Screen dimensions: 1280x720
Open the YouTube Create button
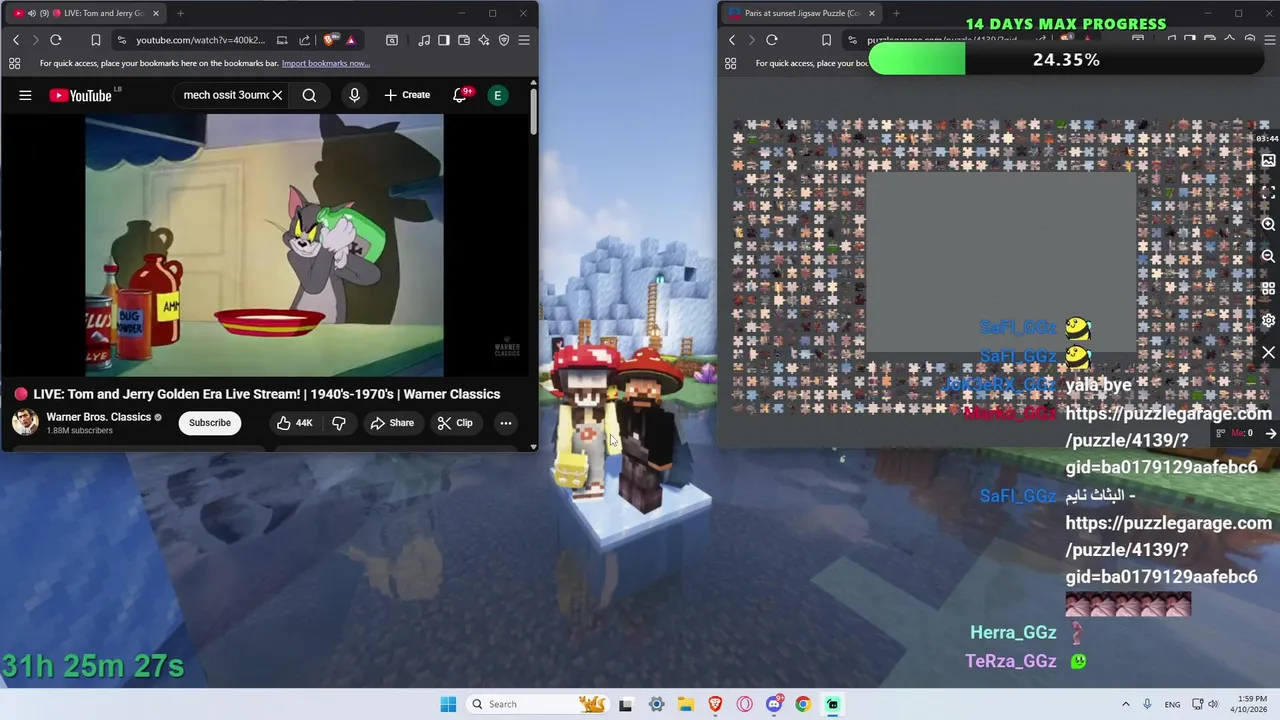407,95
